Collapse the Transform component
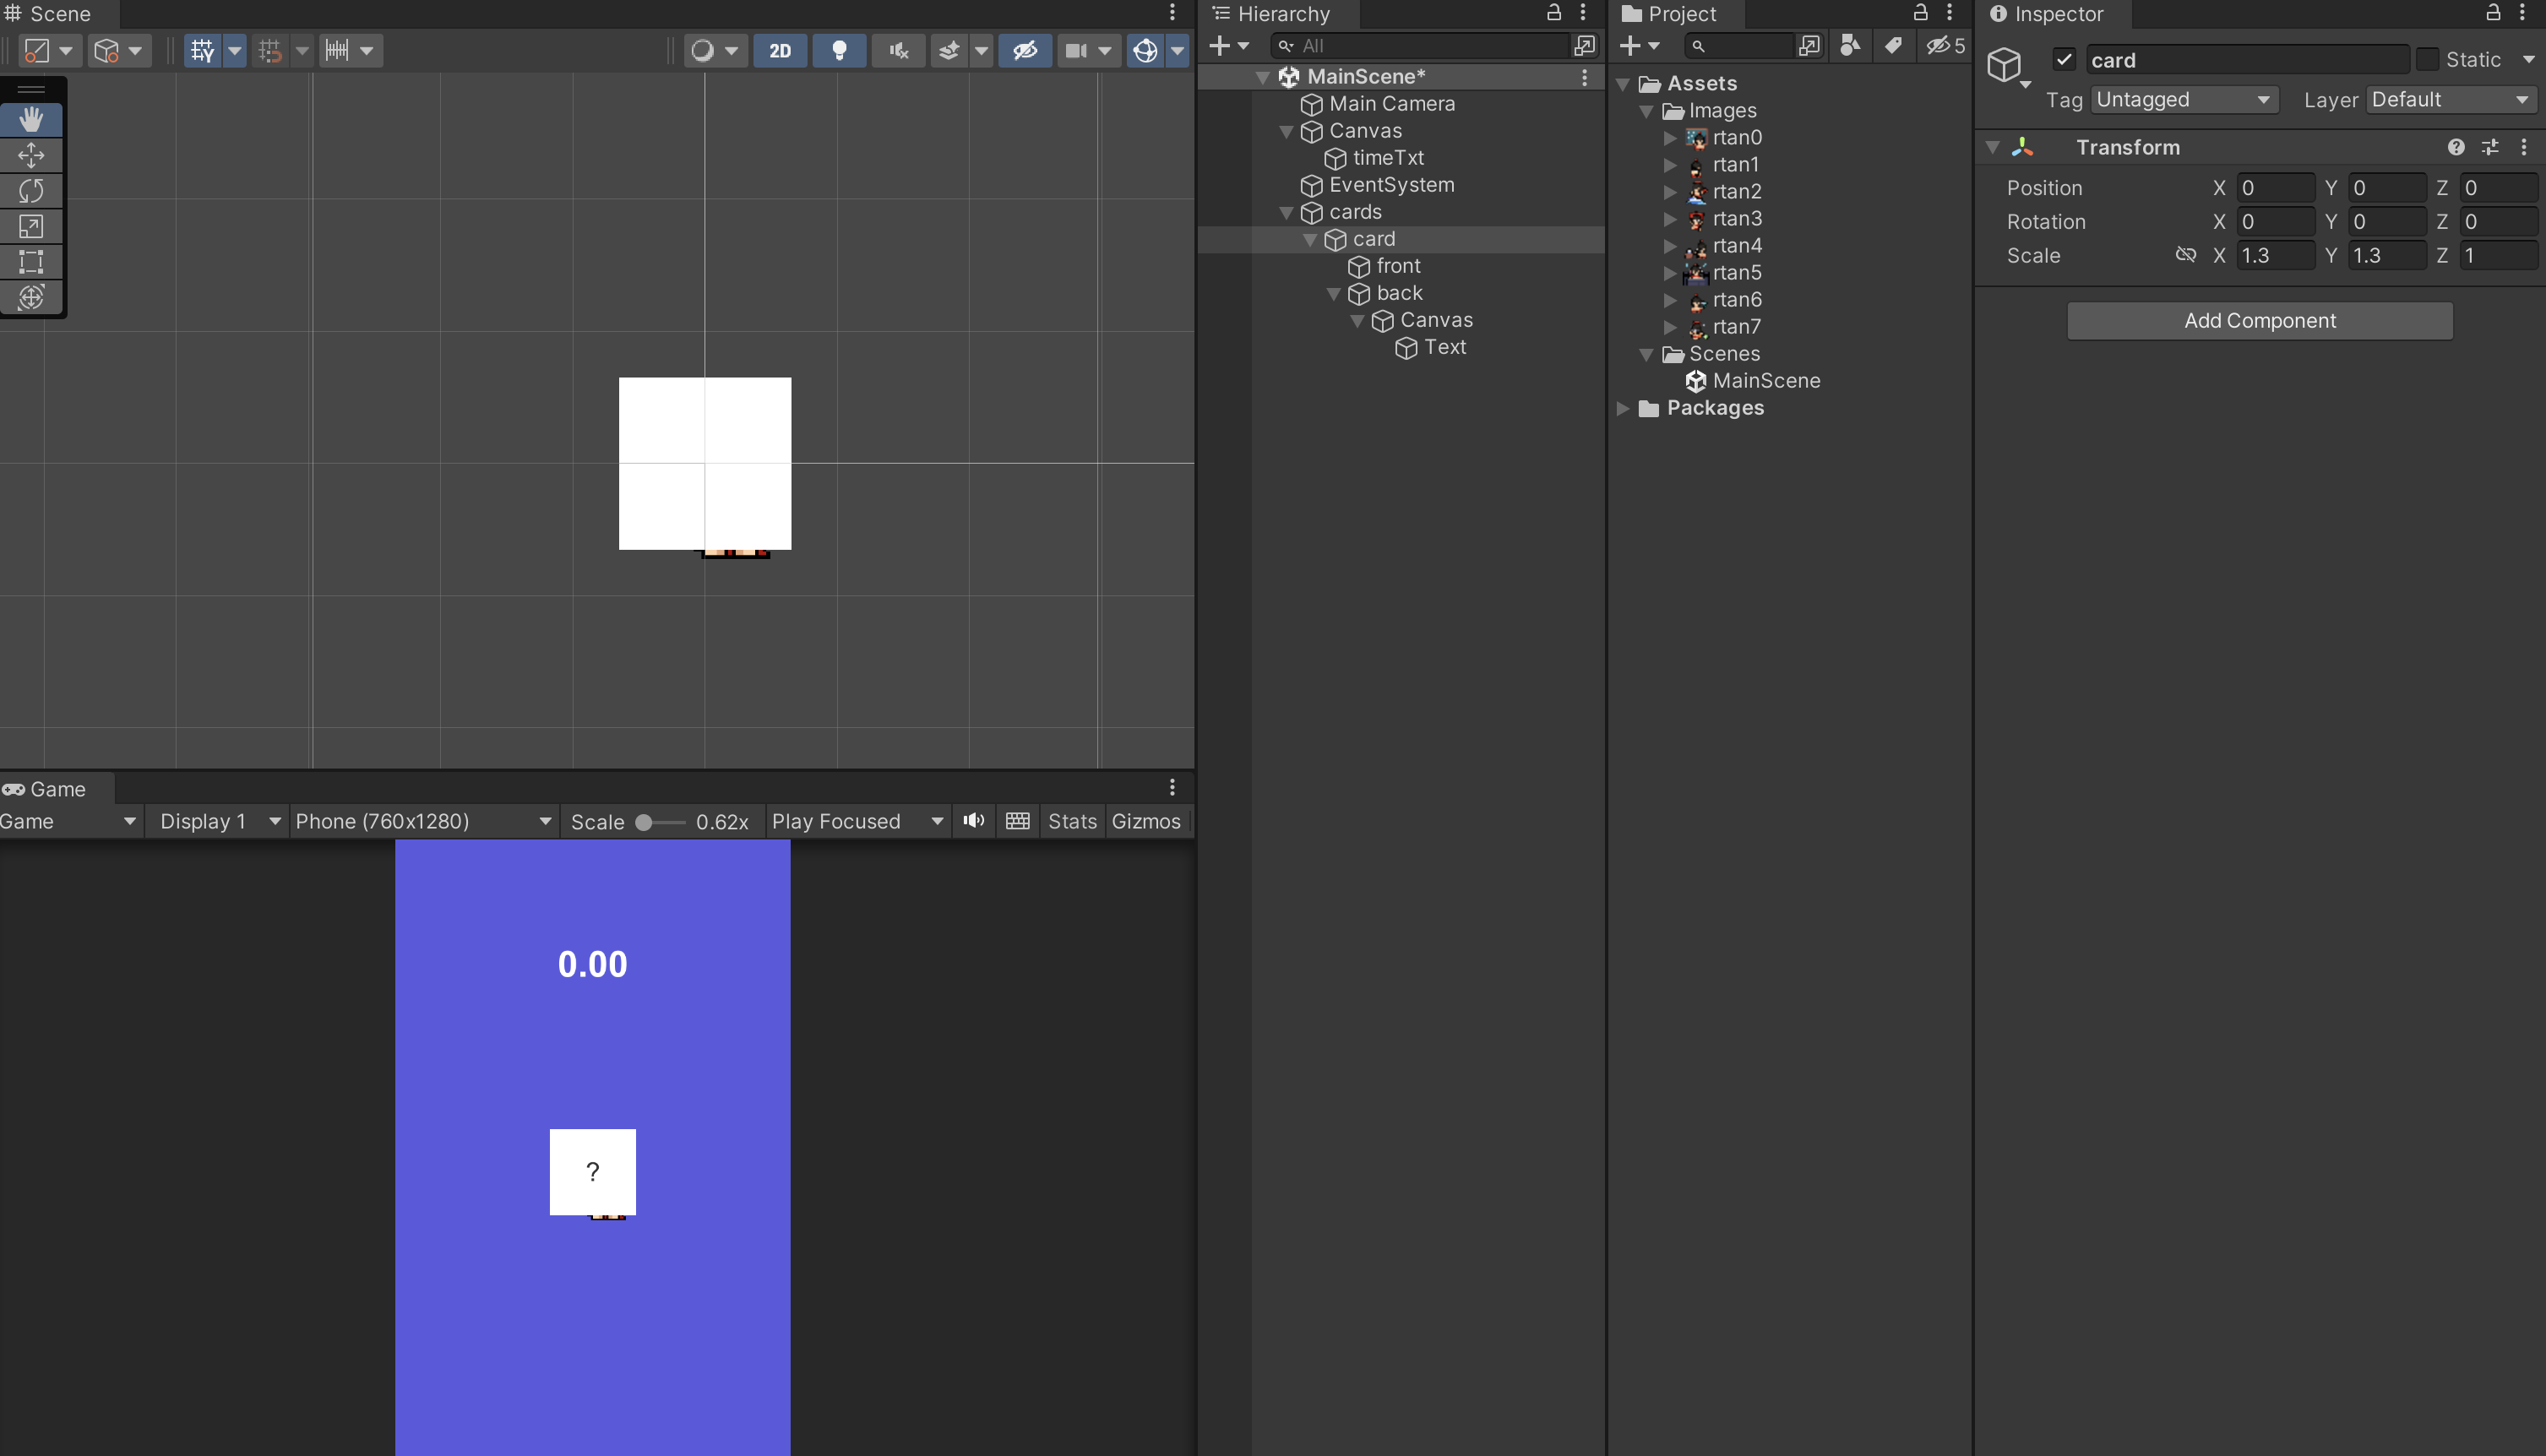2546x1456 pixels. coord(1993,147)
